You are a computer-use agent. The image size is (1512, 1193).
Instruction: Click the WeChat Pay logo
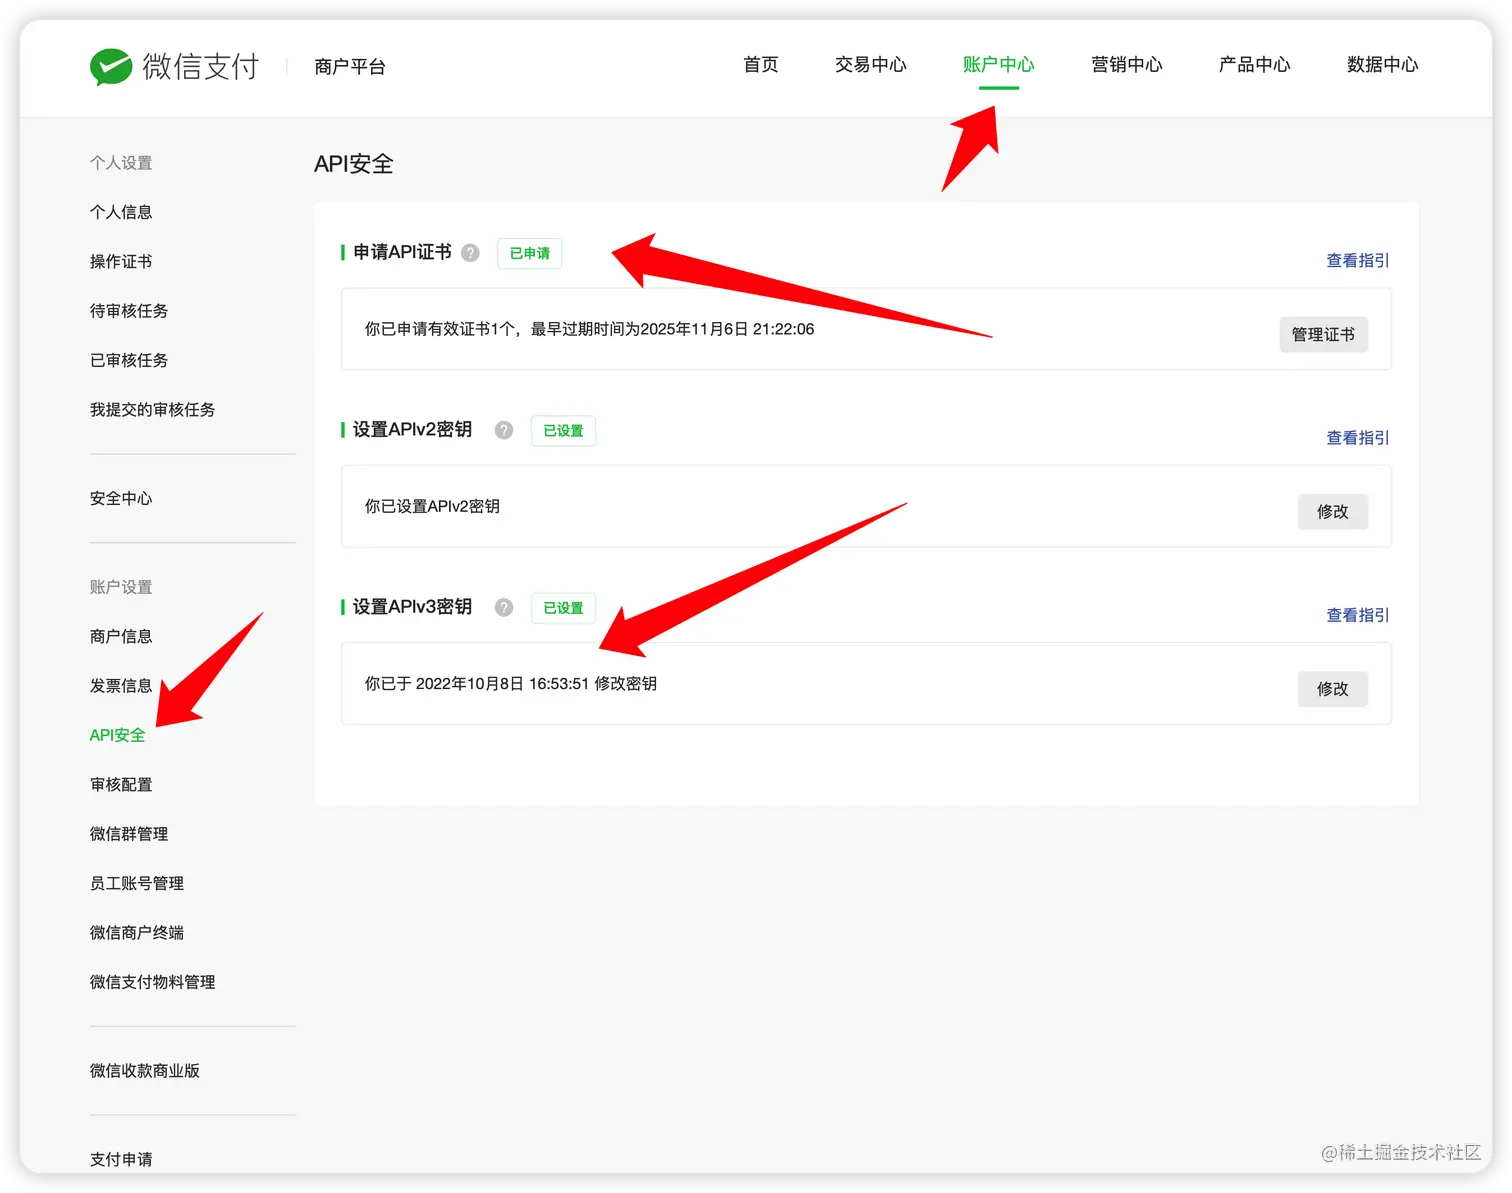tap(174, 66)
